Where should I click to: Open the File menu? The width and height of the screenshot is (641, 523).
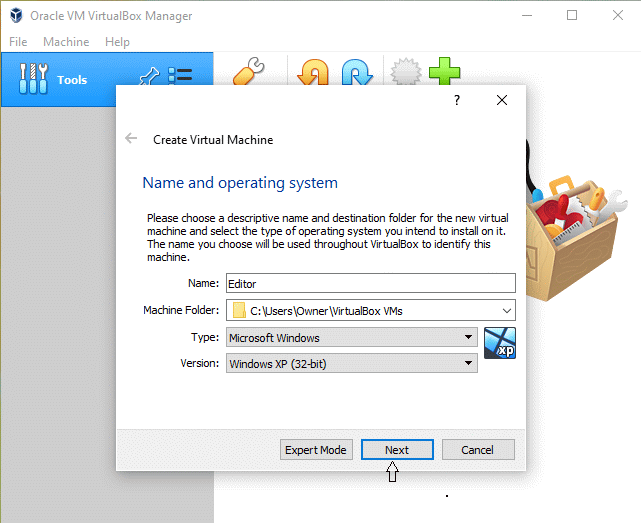point(19,42)
